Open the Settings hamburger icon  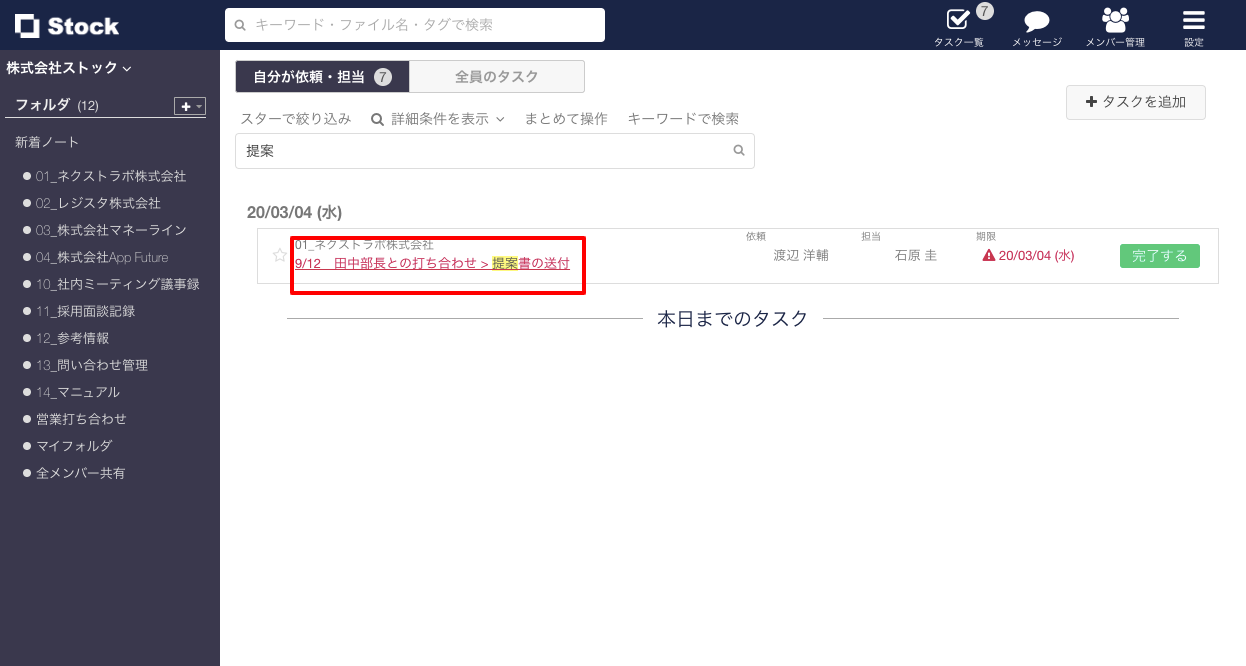(x=1194, y=21)
